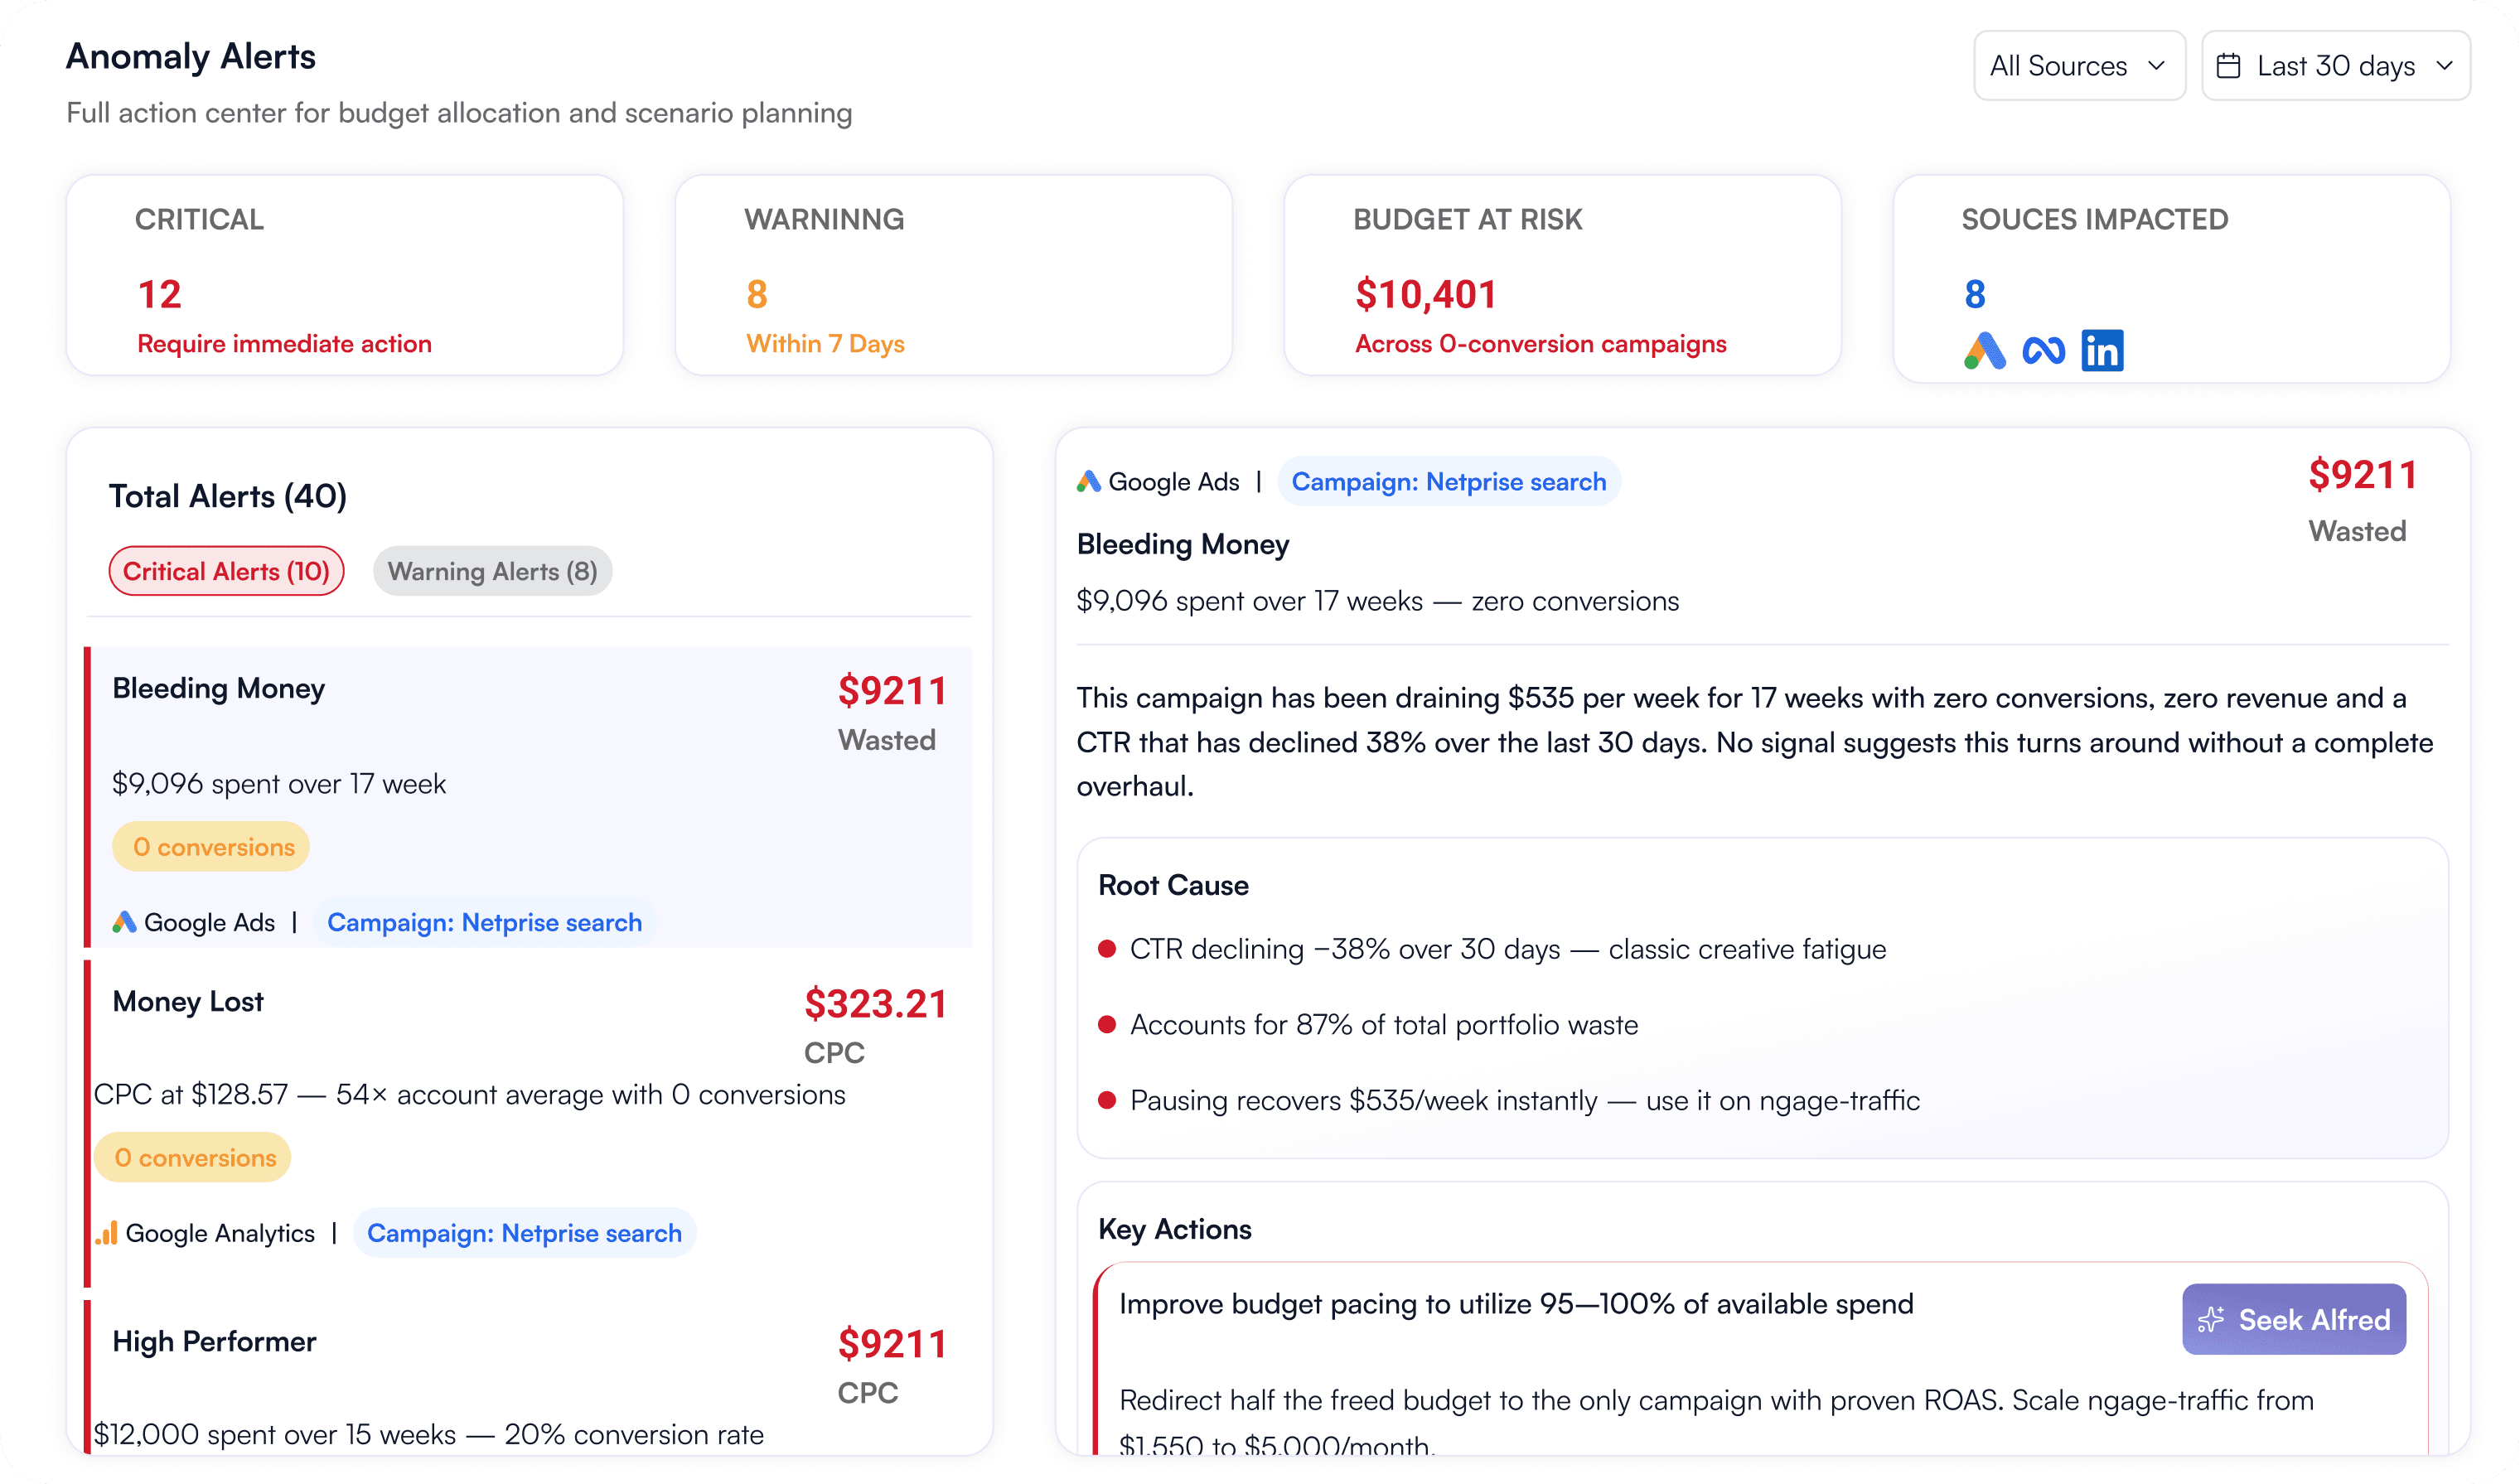This screenshot has width=2520, height=1484.
Task: Open Campaign: Netprise search link in detail header
Action: (1448, 482)
